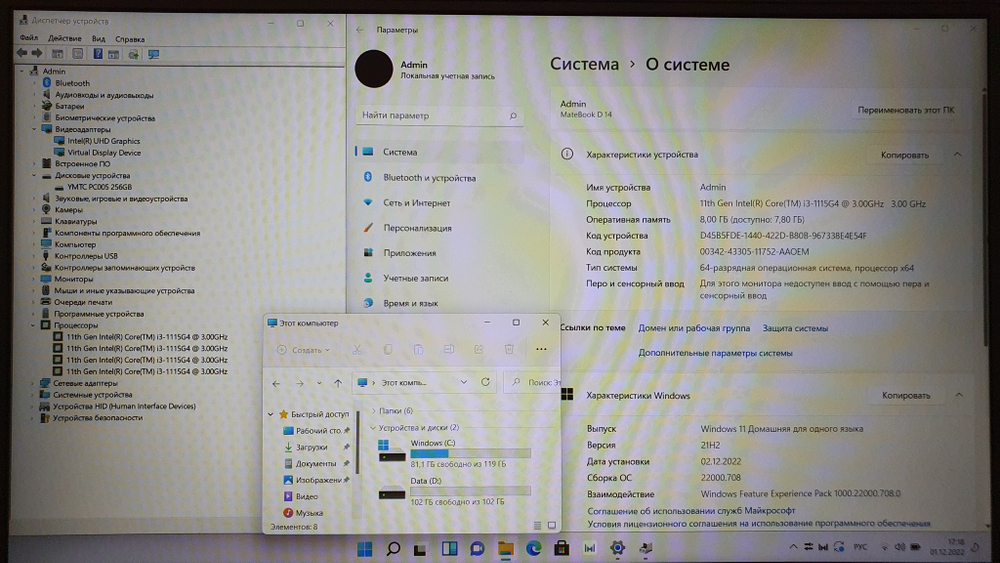Copy device characteristics with Копировать
The width and height of the screenshot is (1000, 563).
[x=904, y=155]
